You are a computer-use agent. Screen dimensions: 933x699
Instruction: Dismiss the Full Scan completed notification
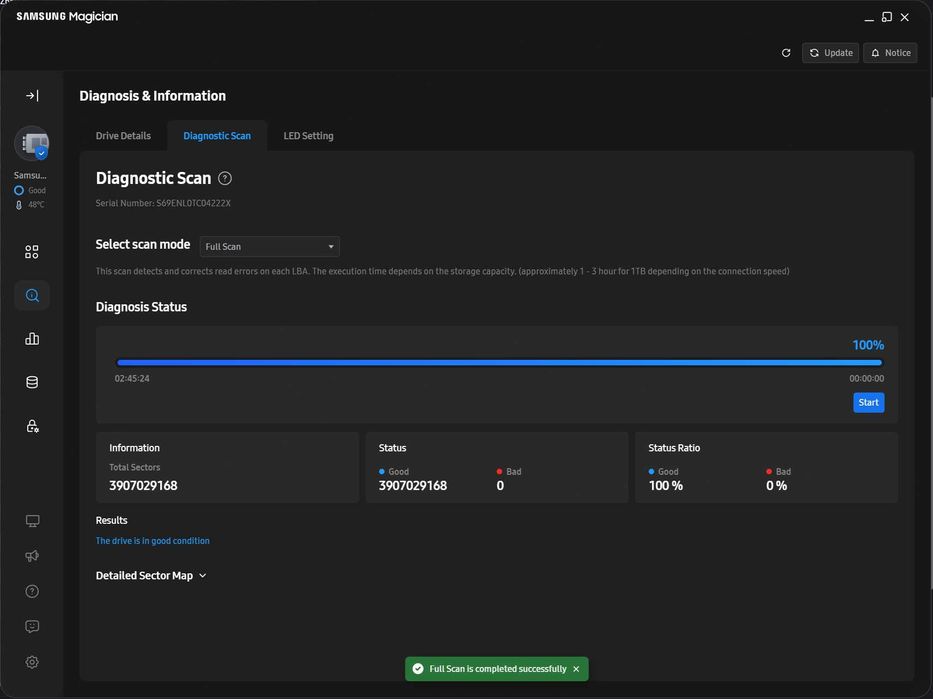click(576, 669)
